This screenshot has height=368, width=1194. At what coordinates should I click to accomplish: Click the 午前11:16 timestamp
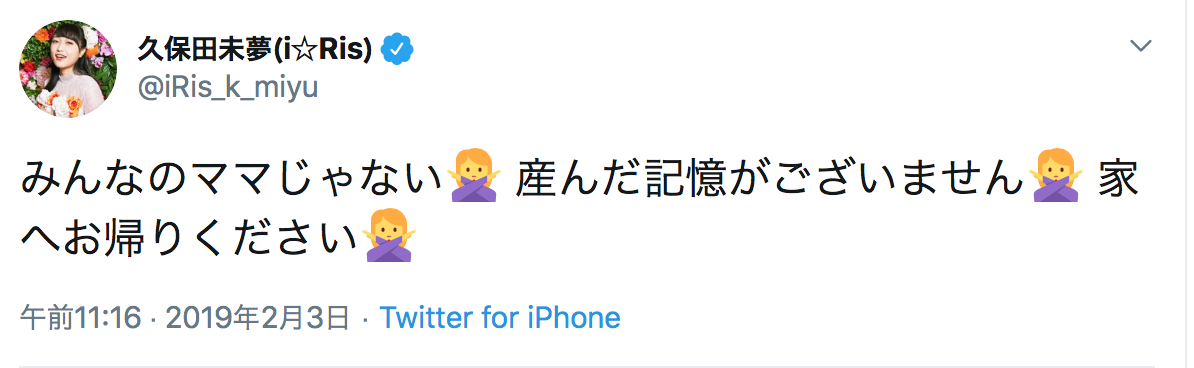coord(81,318)
